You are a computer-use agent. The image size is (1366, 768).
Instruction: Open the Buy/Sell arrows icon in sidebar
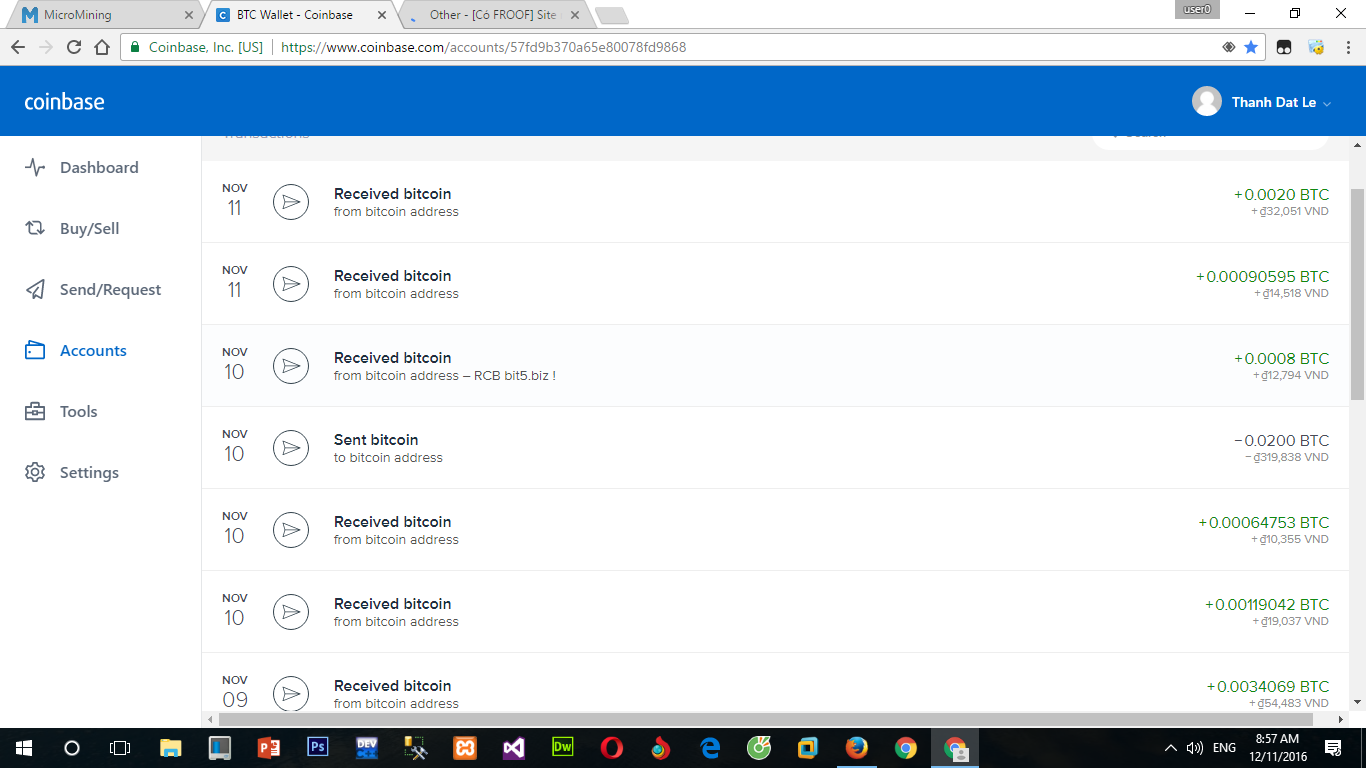click(35, 229)
